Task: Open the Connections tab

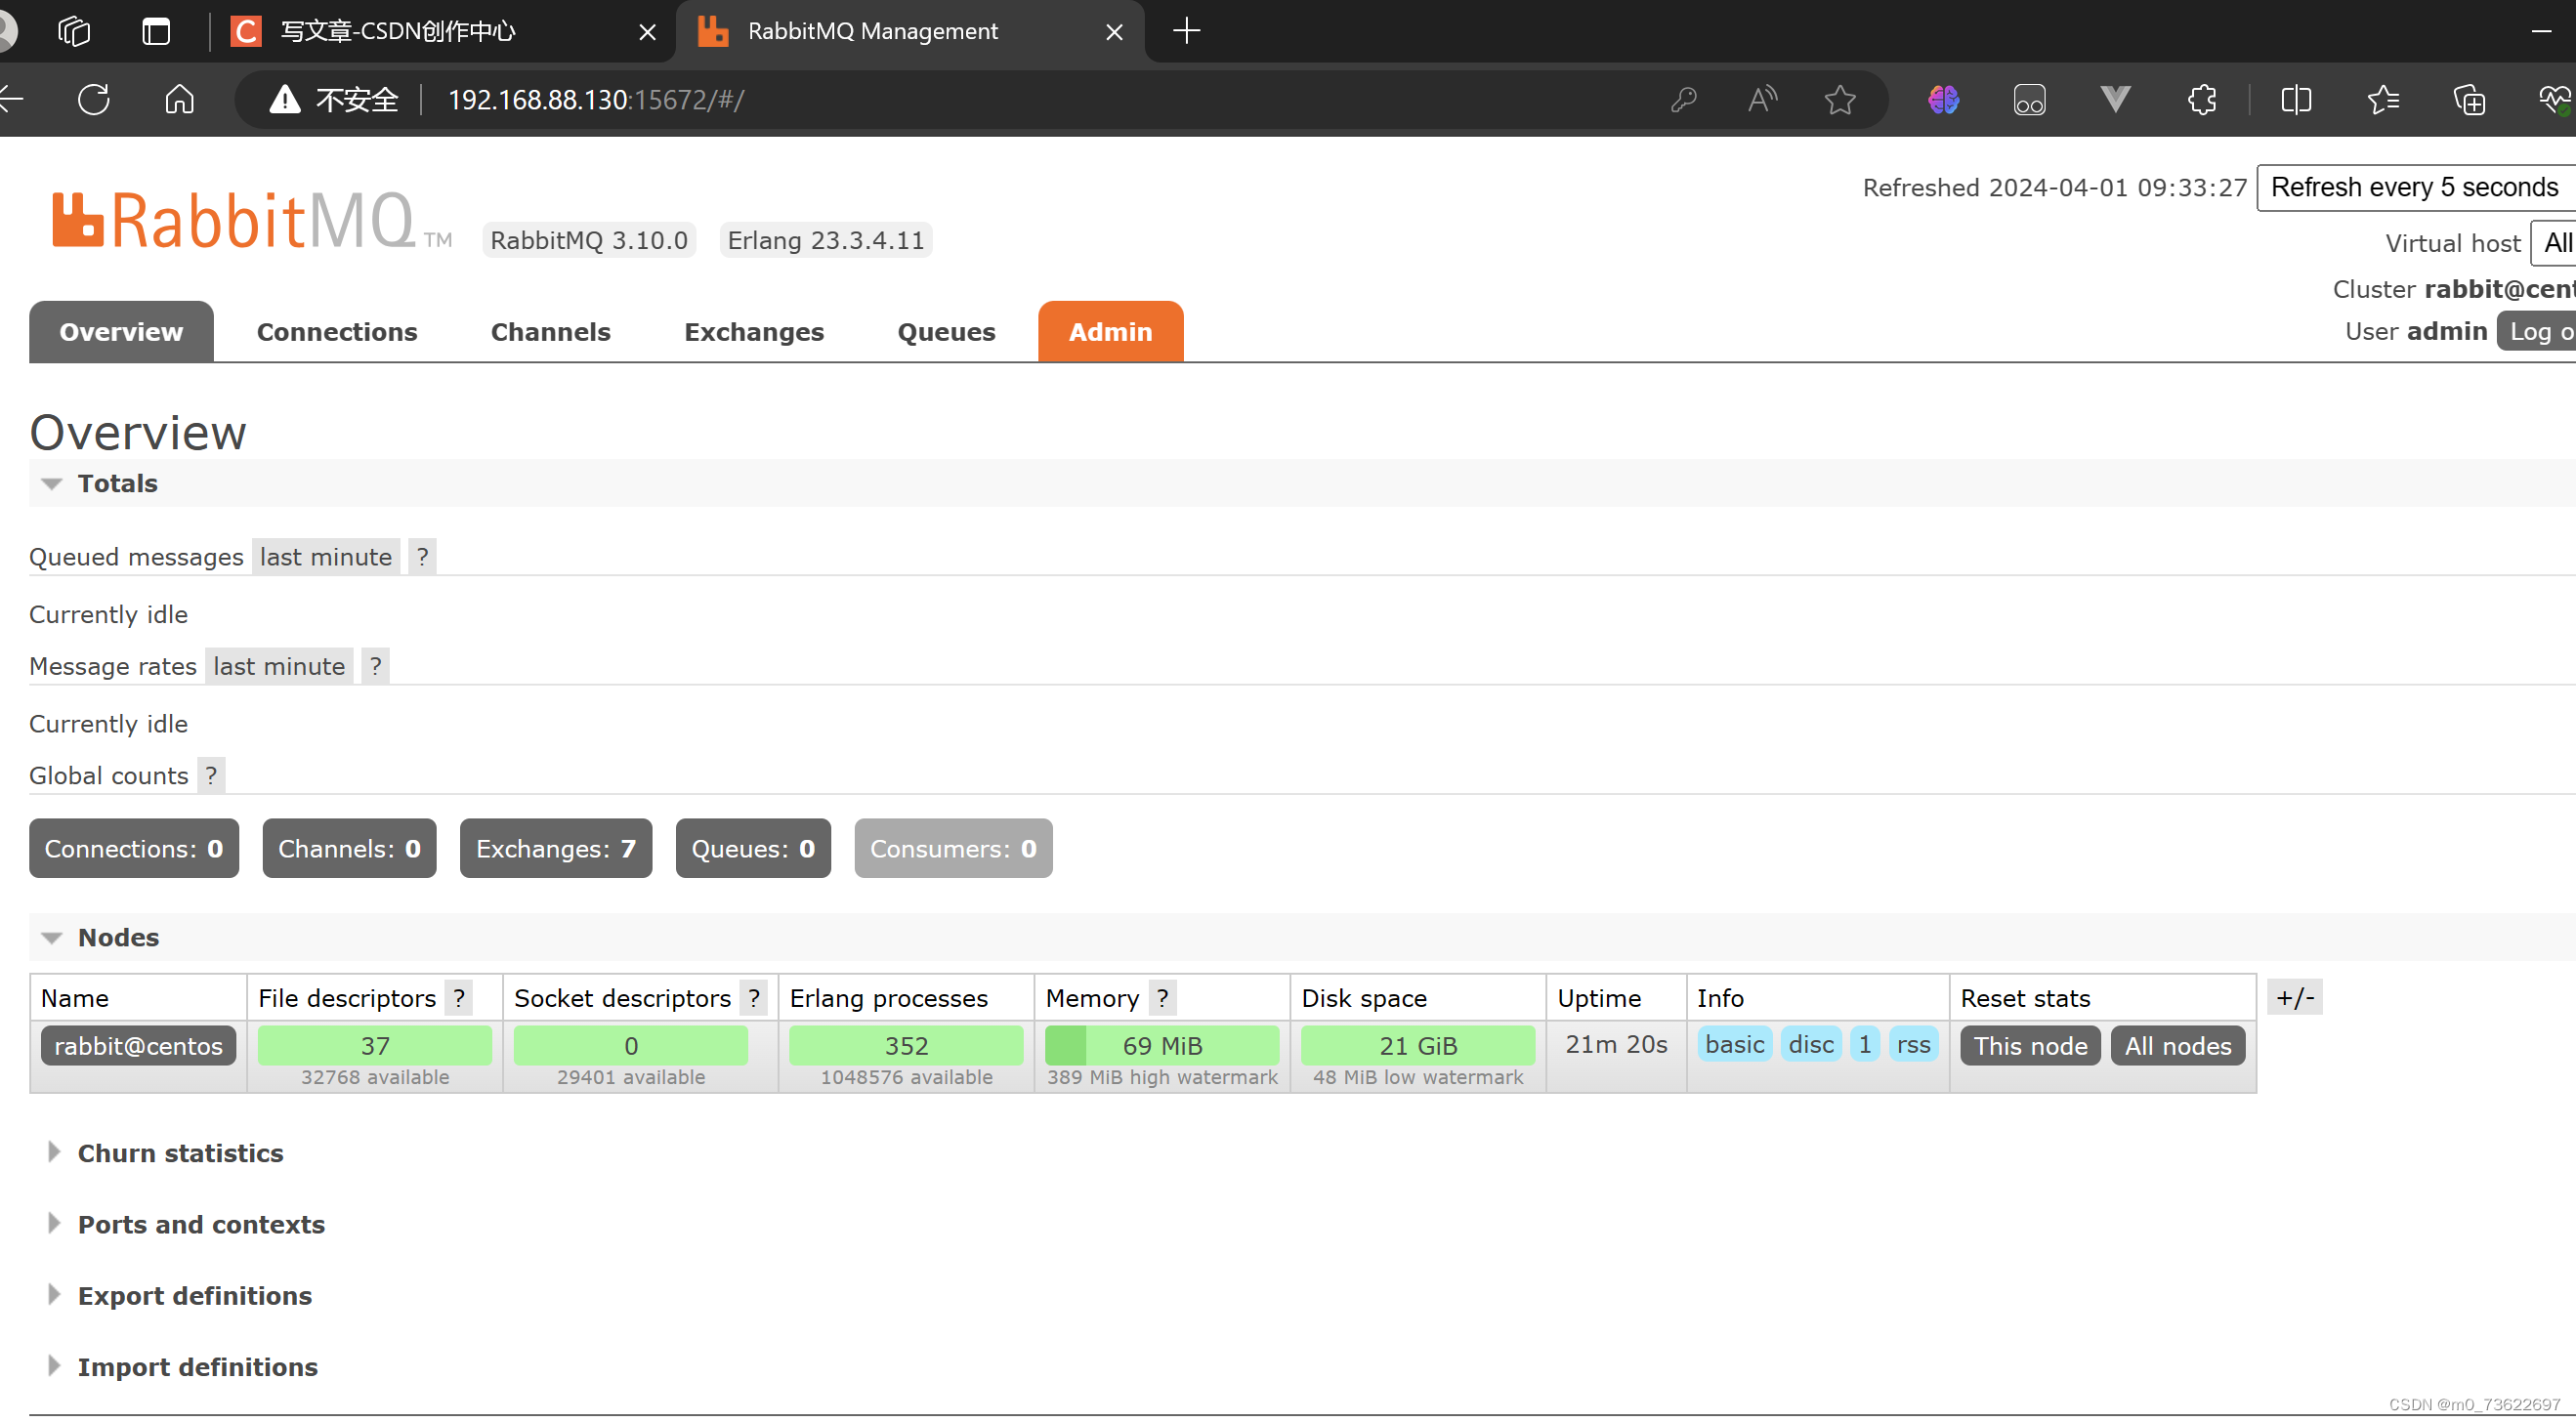Action: [337, 332]
